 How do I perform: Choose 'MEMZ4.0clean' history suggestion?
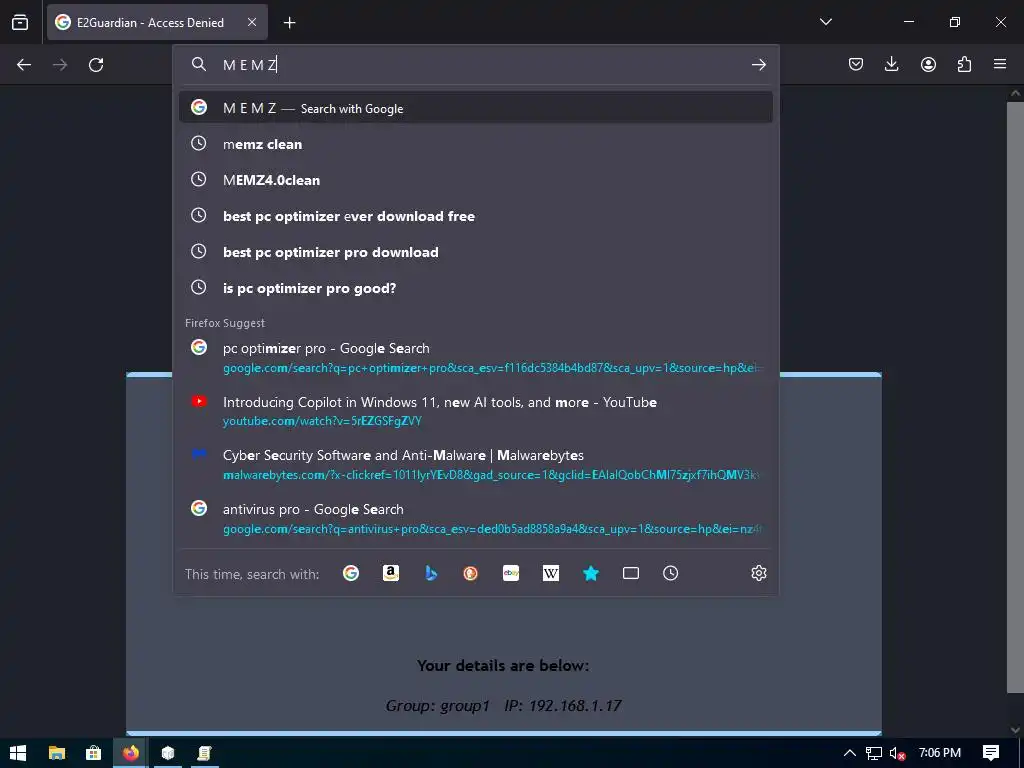click(475, 180)
